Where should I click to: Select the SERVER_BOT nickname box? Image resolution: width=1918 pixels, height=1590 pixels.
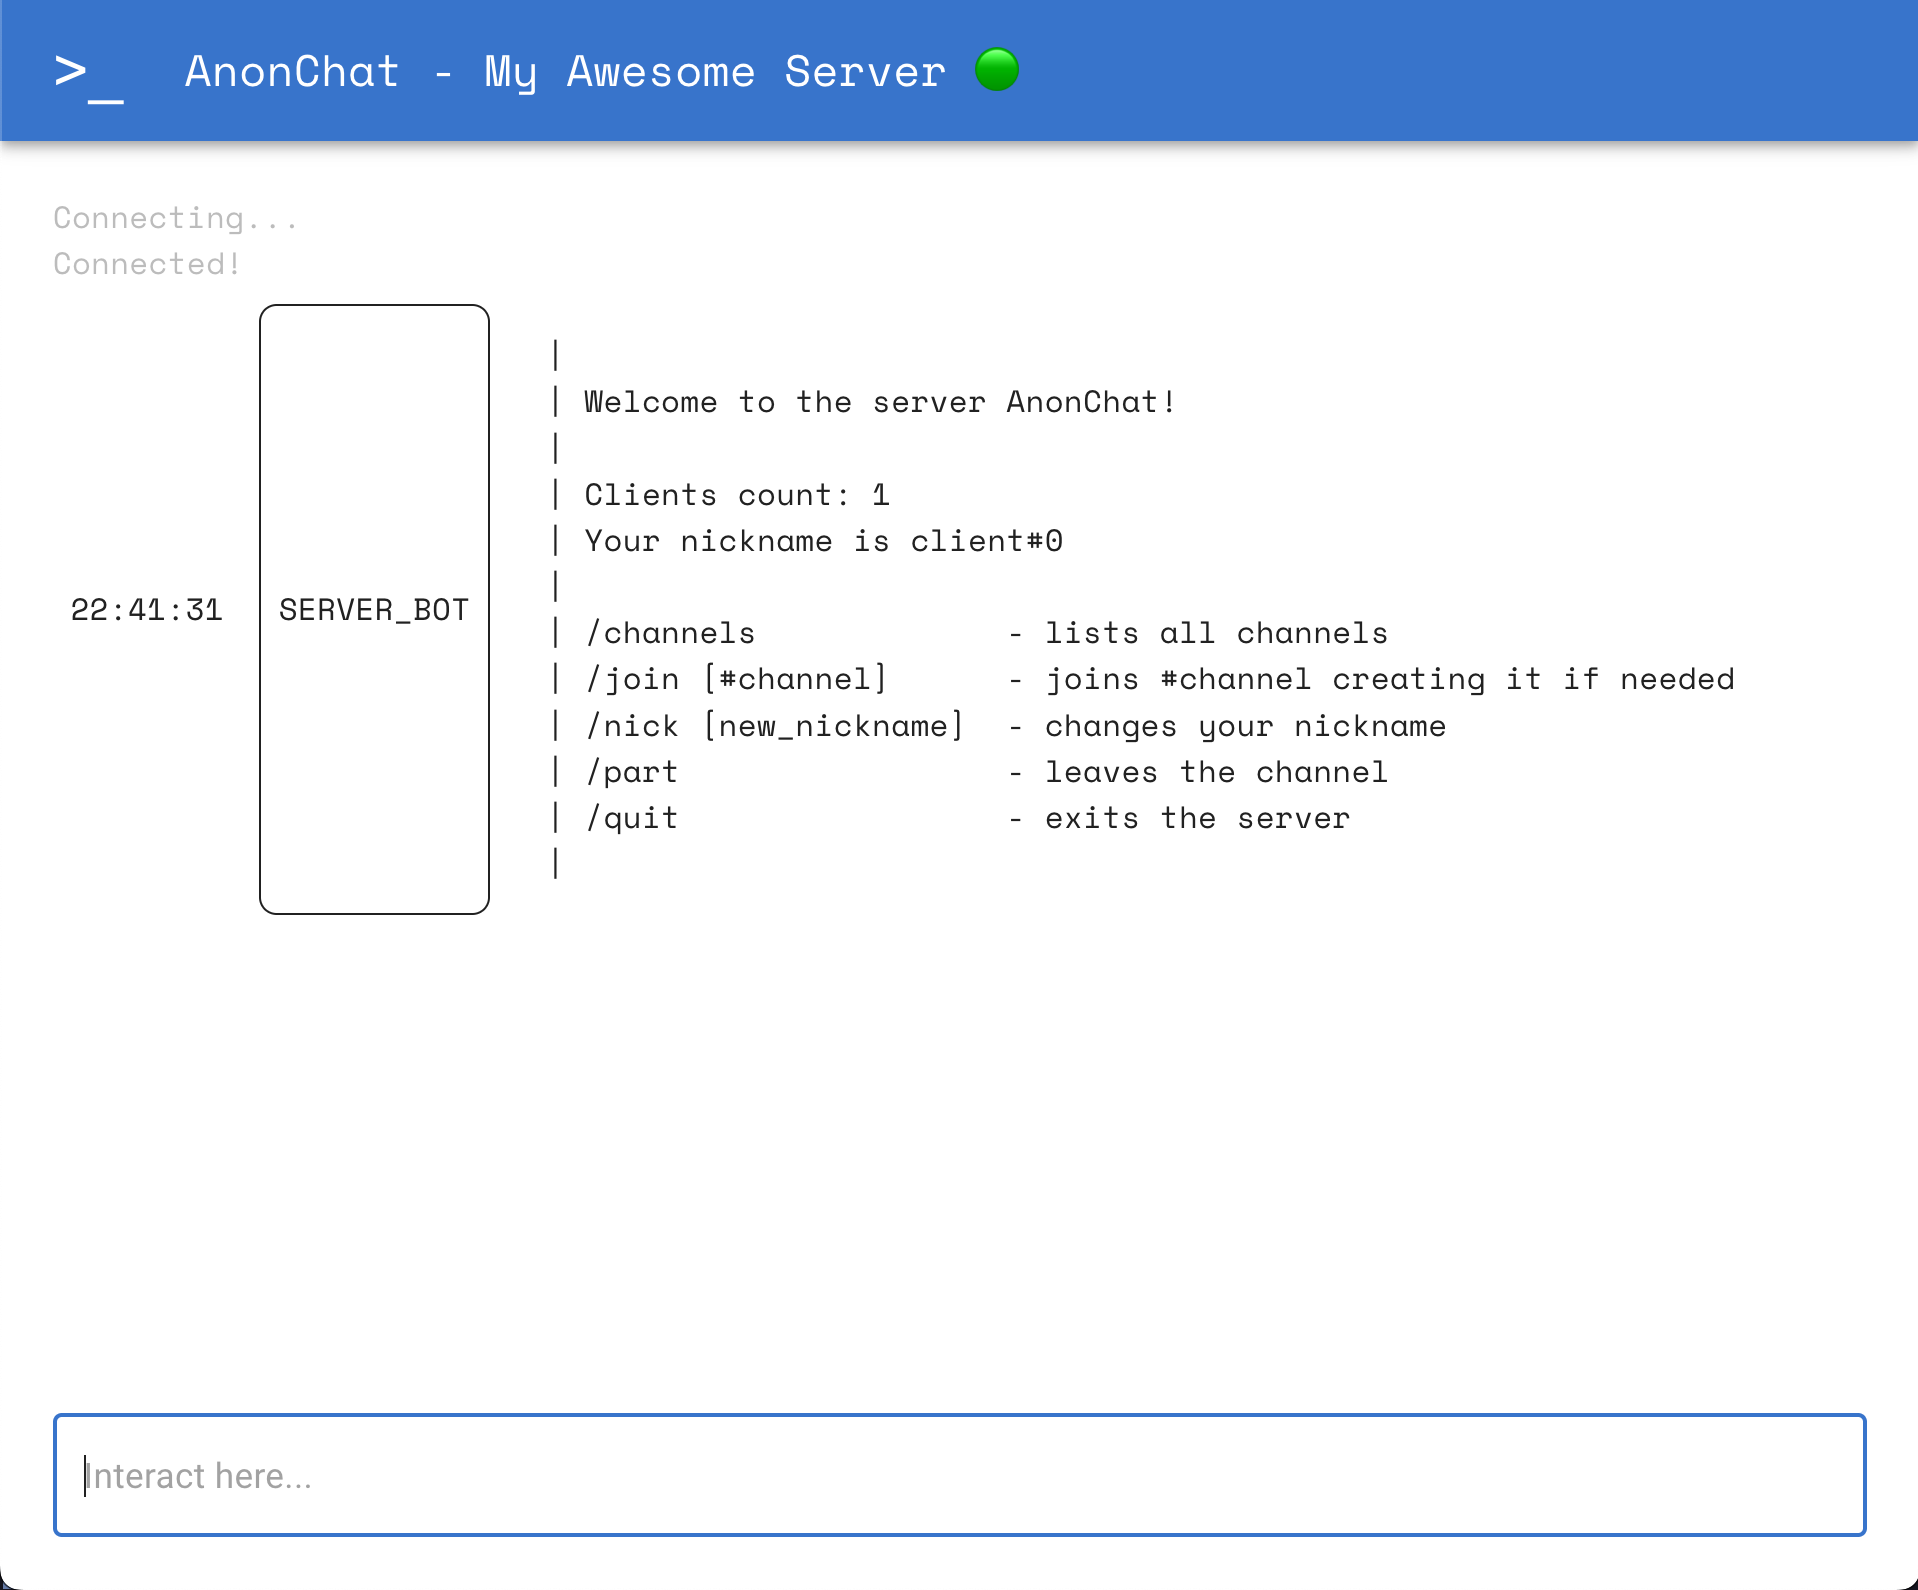tap(374, 609)
